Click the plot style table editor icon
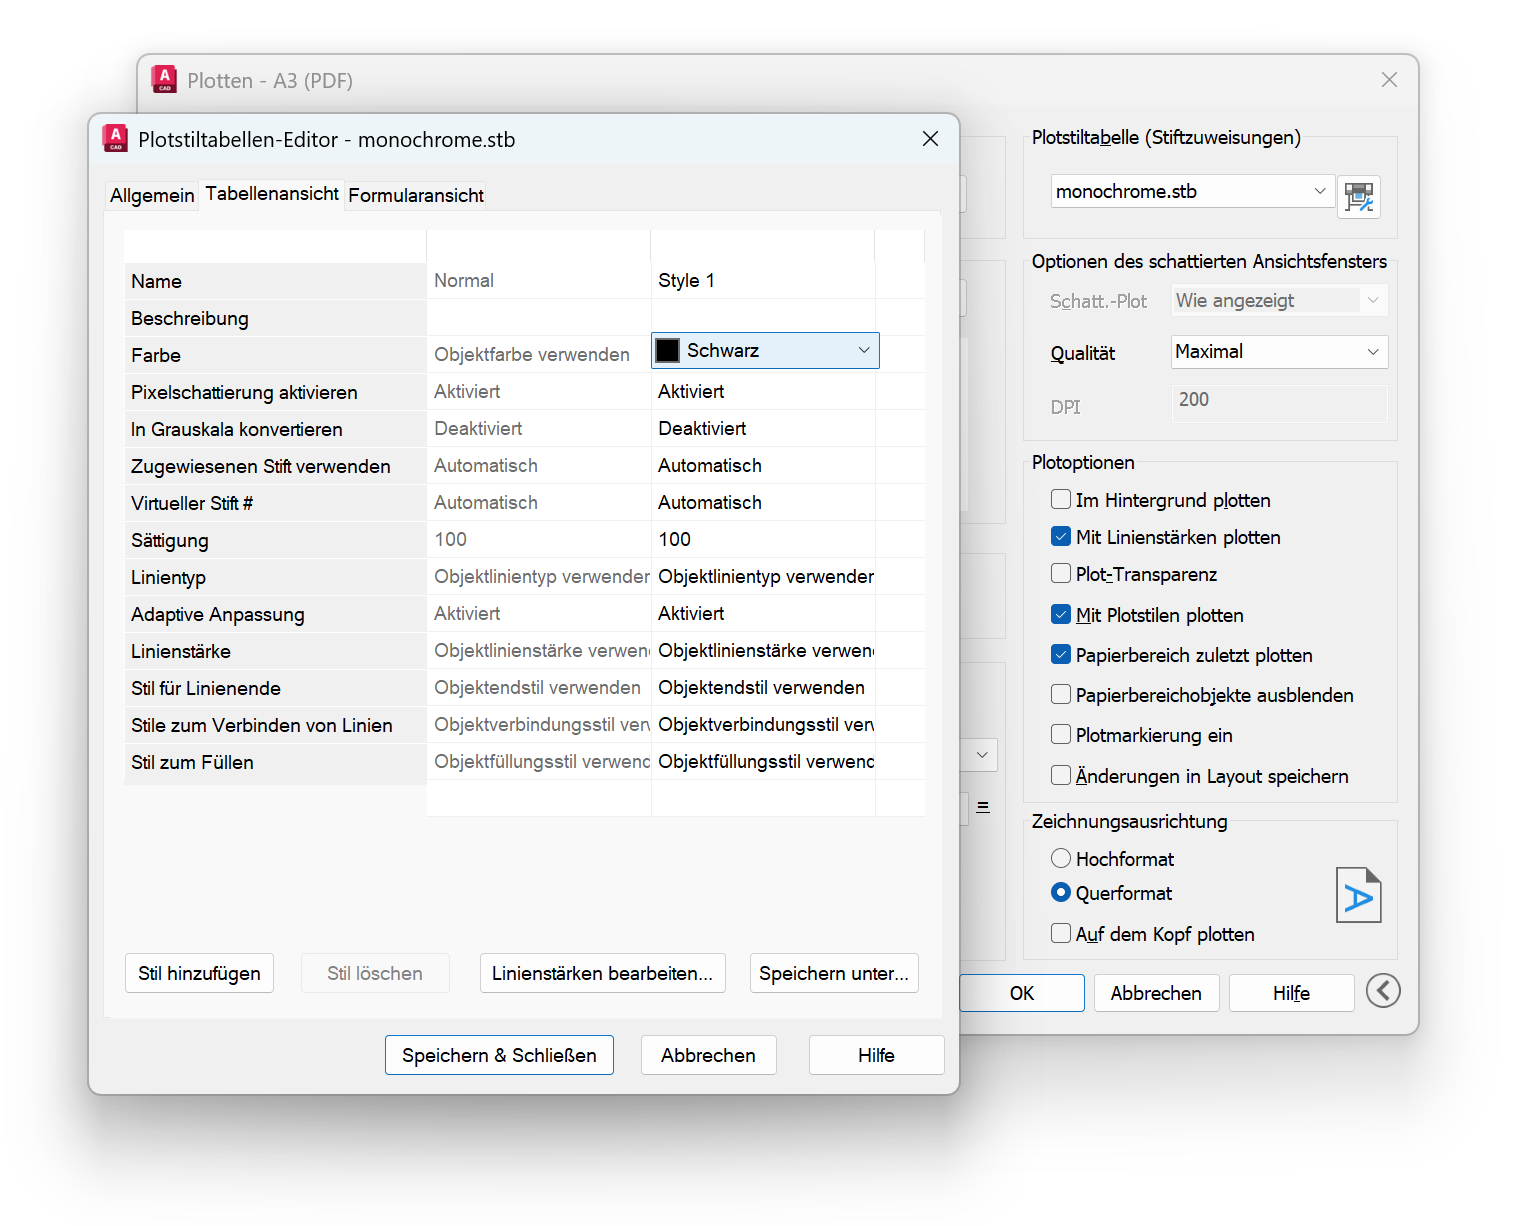Image resolution: width=1523 pixels, height=1226 pixels. click(x=1358, y=196)
